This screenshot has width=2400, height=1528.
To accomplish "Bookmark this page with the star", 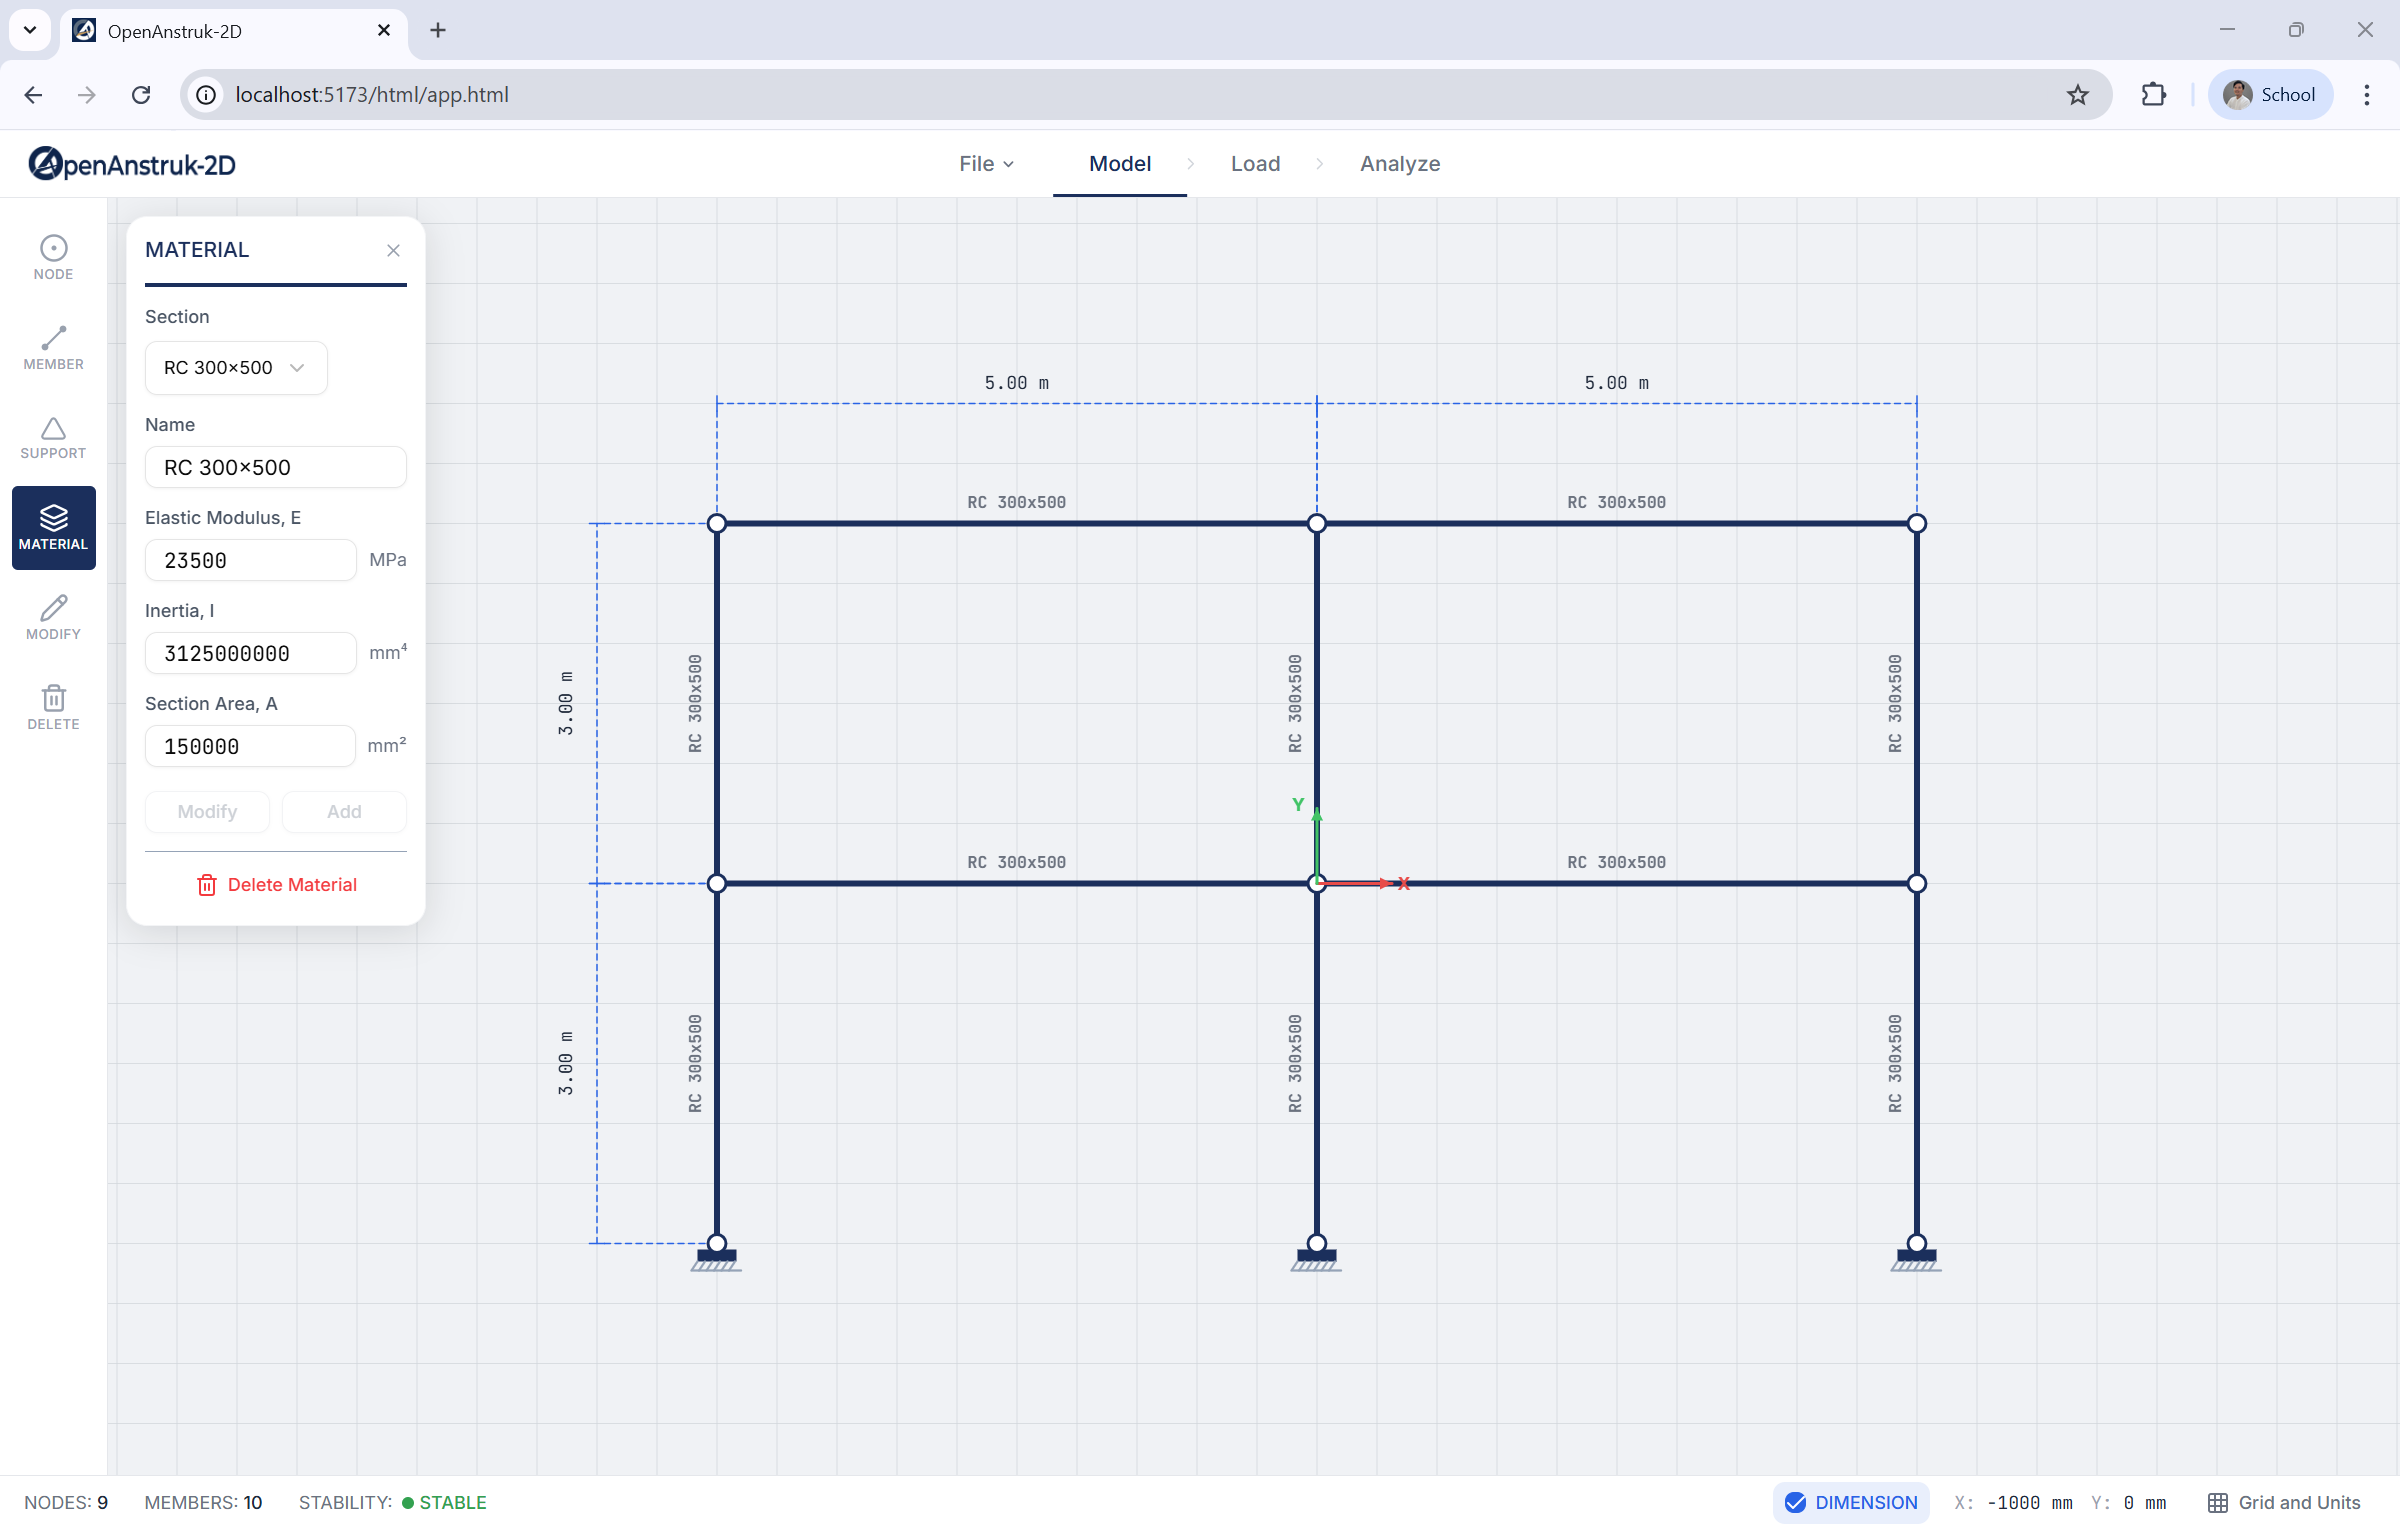I will coord(2078,95).
